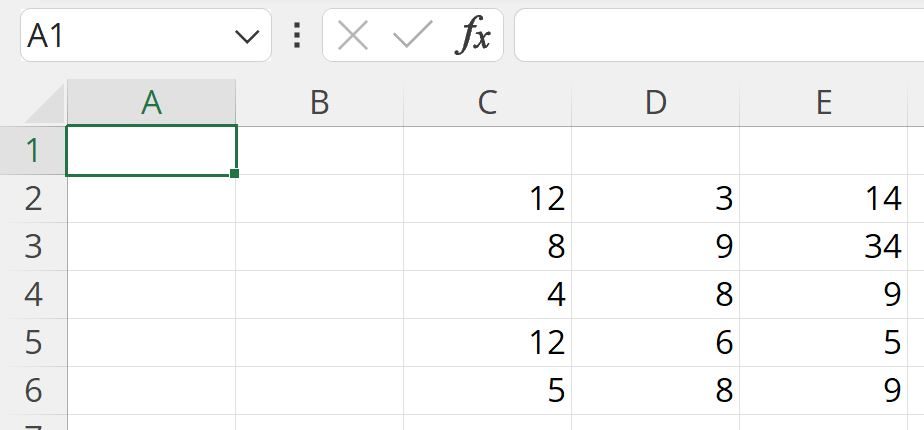The width and height of the screenshot is (924, 430).
Task: Click the three-dot handle beside Name Box
Action: [297, 37]
